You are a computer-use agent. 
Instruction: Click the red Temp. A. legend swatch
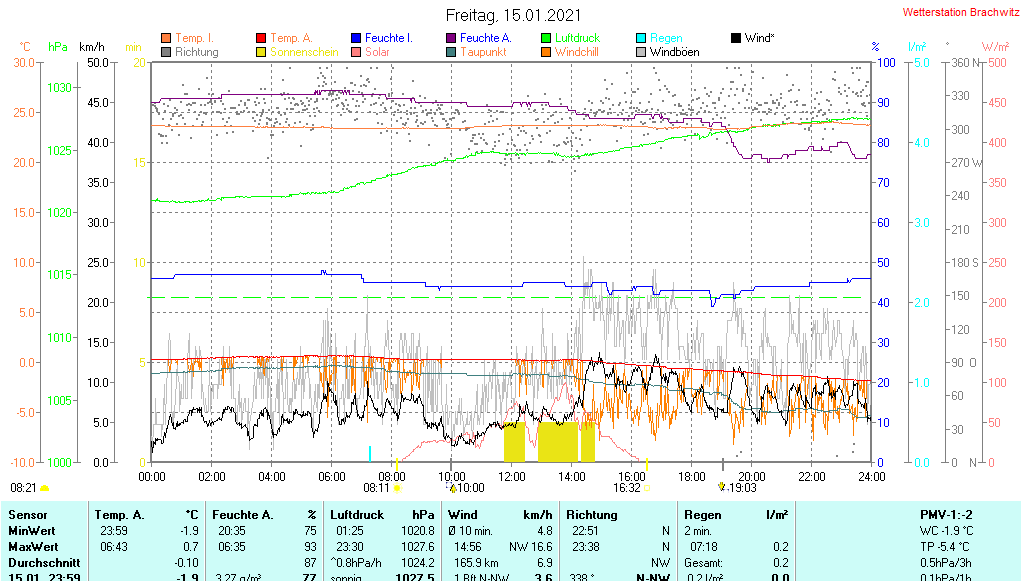click(262, 38)
